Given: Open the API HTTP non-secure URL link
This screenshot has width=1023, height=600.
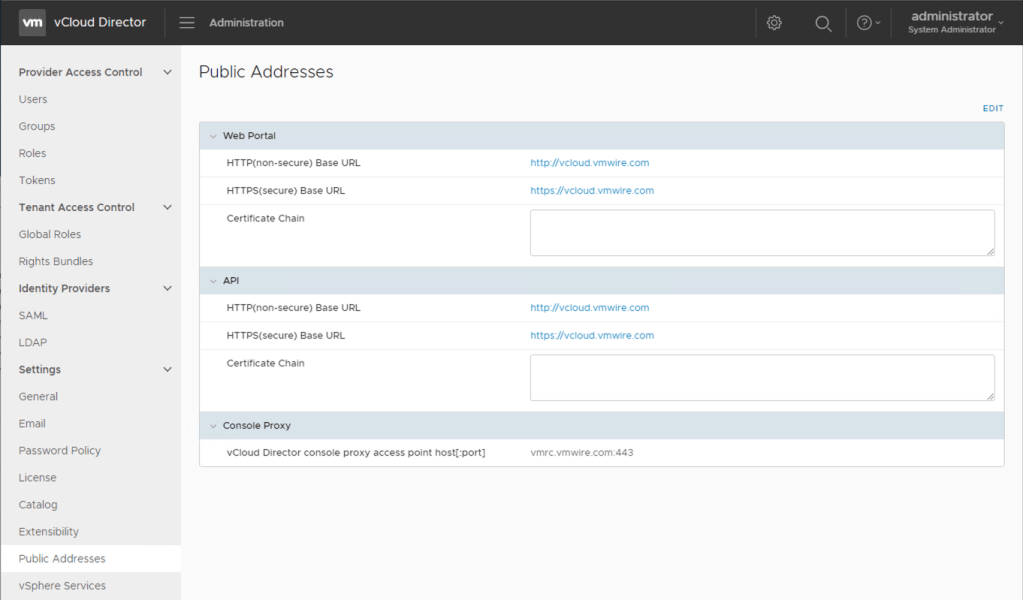Looking at the screenshot, I should click(589, 308).
